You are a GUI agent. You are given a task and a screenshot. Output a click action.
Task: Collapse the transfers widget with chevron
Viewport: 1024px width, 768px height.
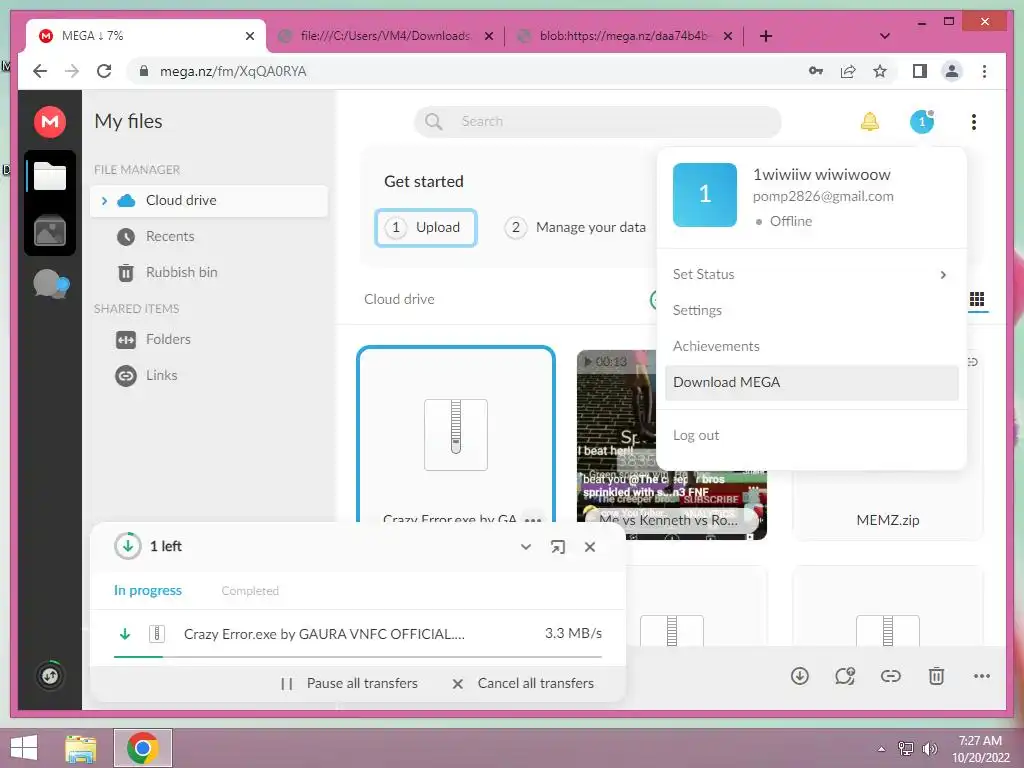coord(526,547)
